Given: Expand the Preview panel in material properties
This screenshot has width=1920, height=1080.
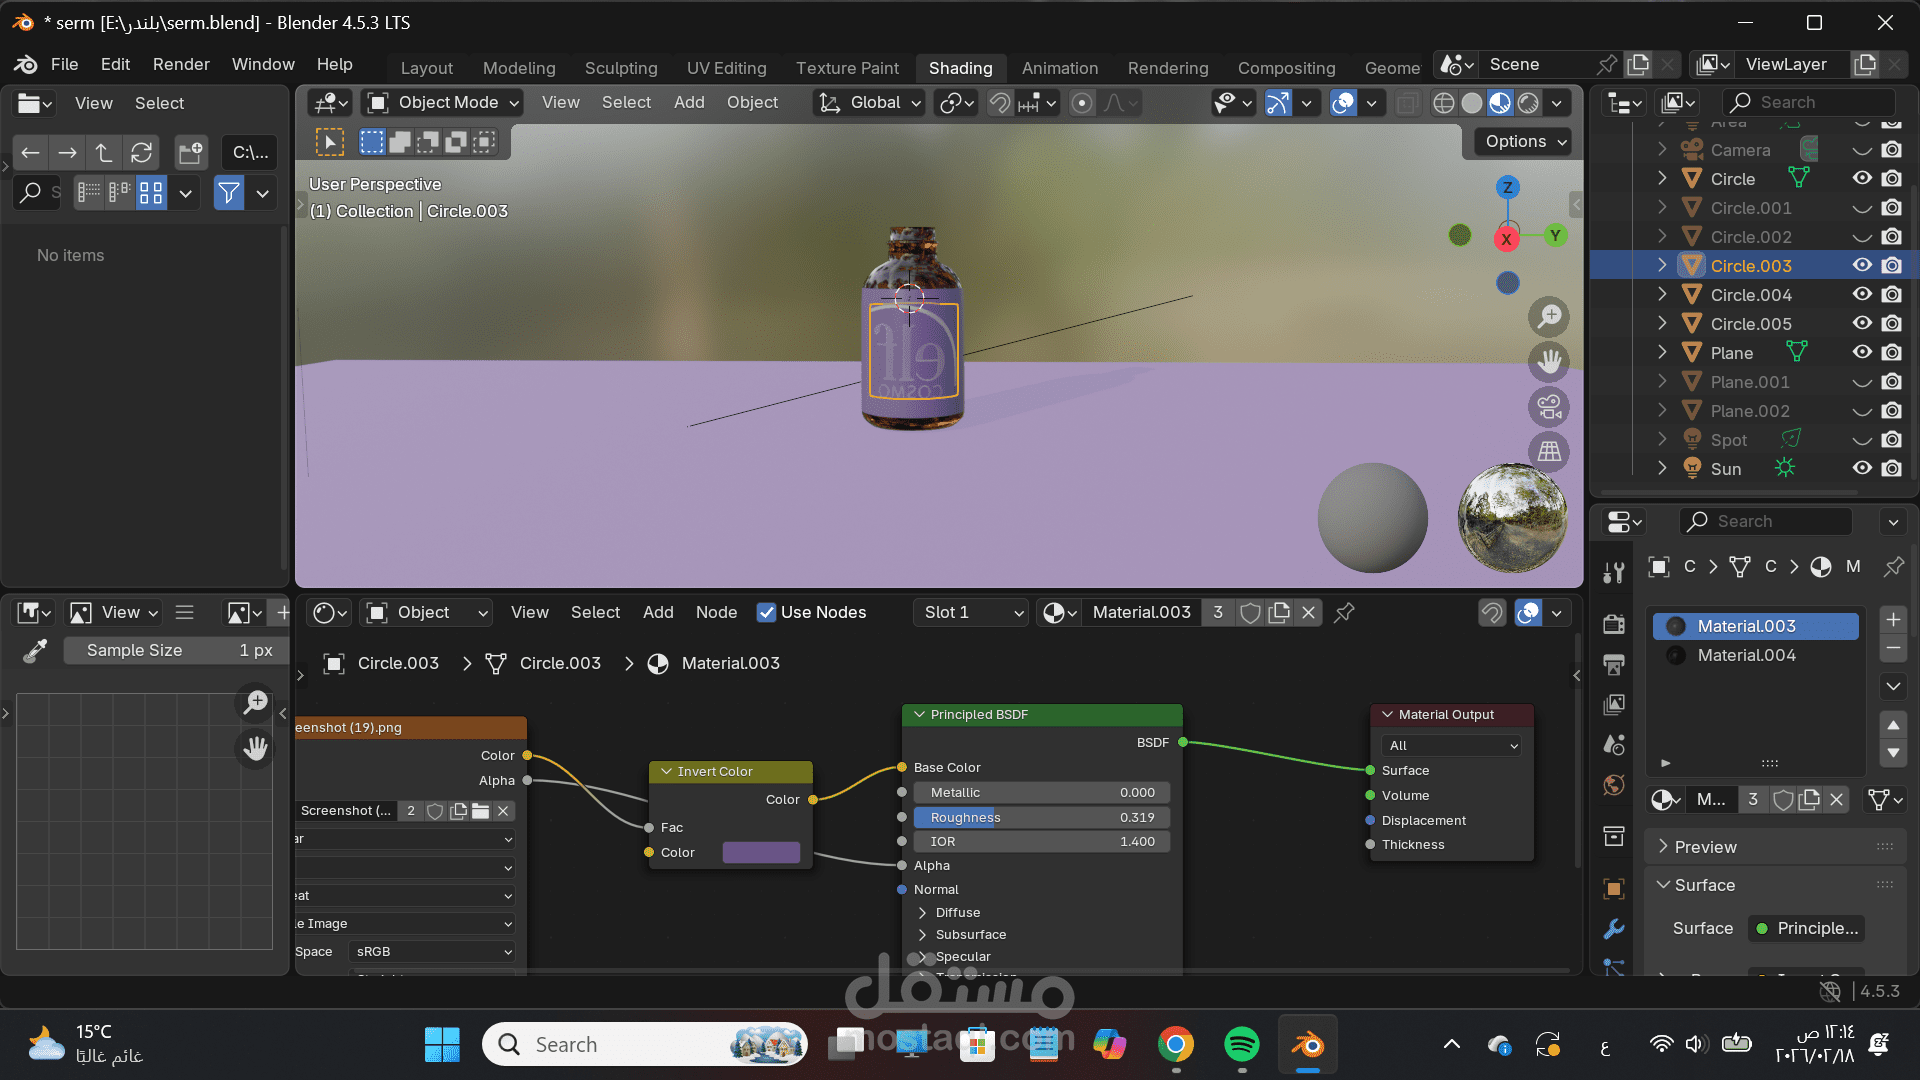Looking at the screenshot, I should click(1705, 847).
